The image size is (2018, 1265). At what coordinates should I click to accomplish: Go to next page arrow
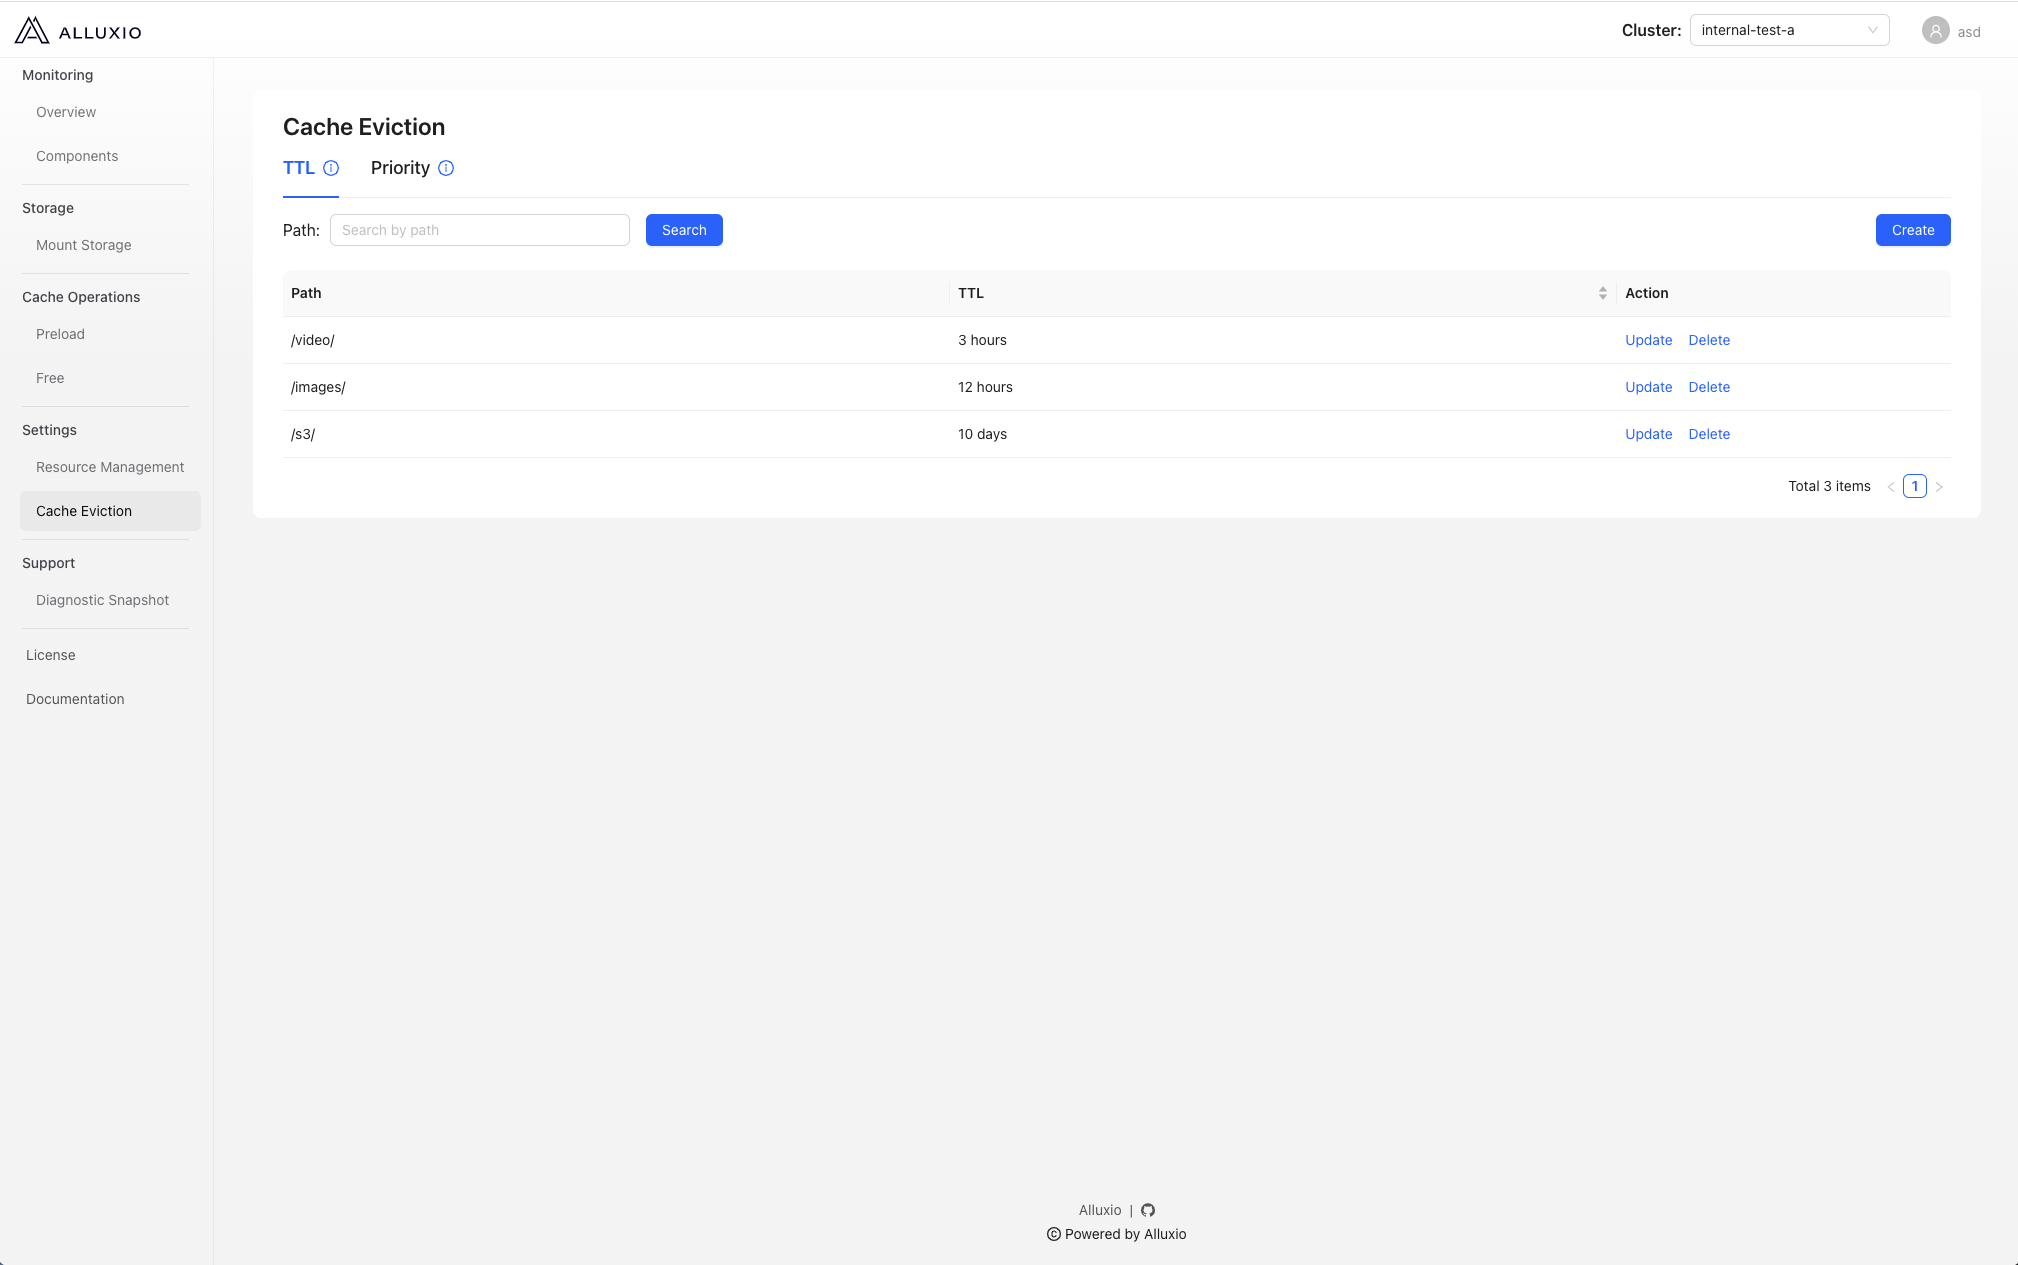point(1939,487)
